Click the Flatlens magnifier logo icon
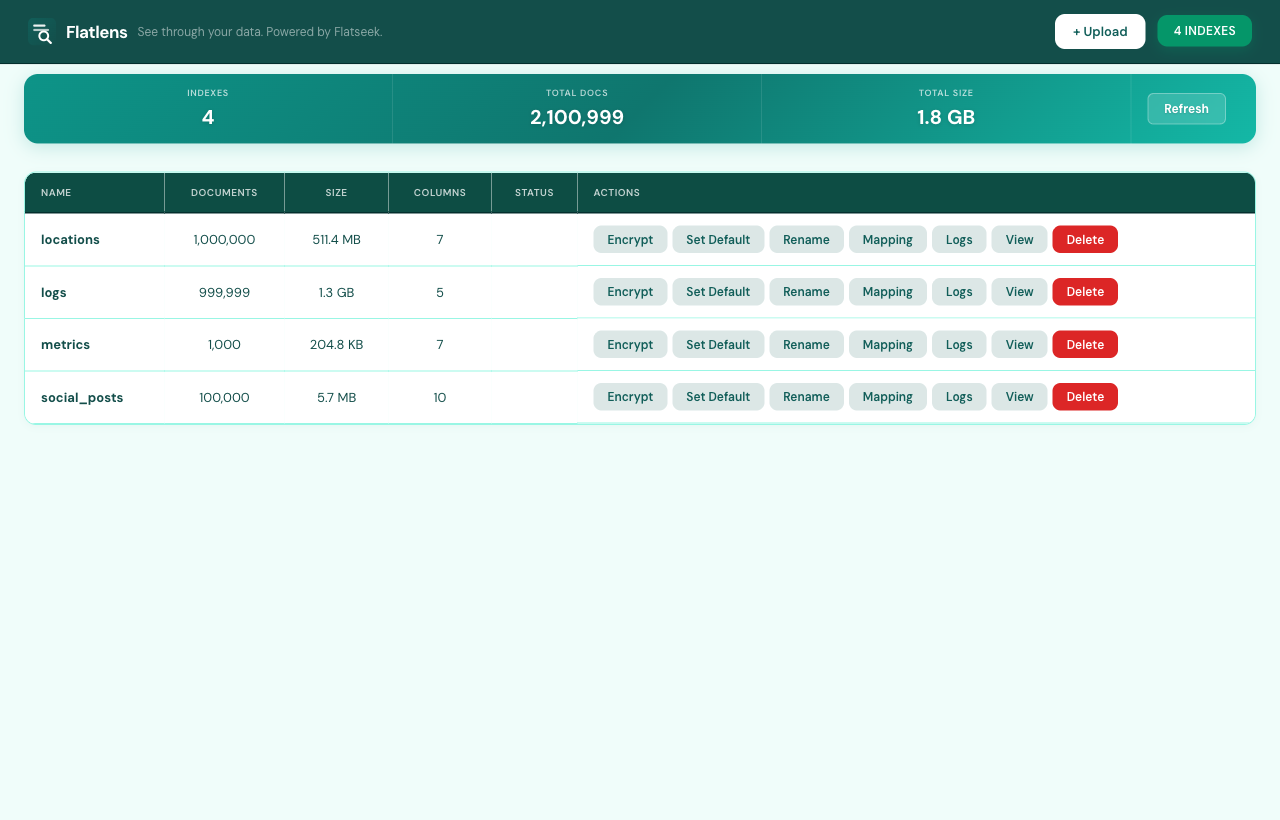This screenshot has width=1280, height=820. pos(42,32)
